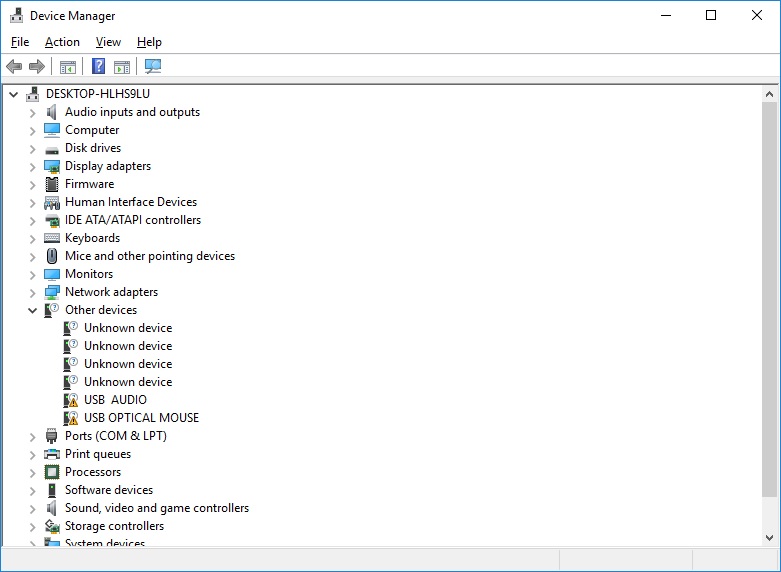Click the Storage controllers icon
This screenshot has width=781, height=572.
[x=52, y=526]
